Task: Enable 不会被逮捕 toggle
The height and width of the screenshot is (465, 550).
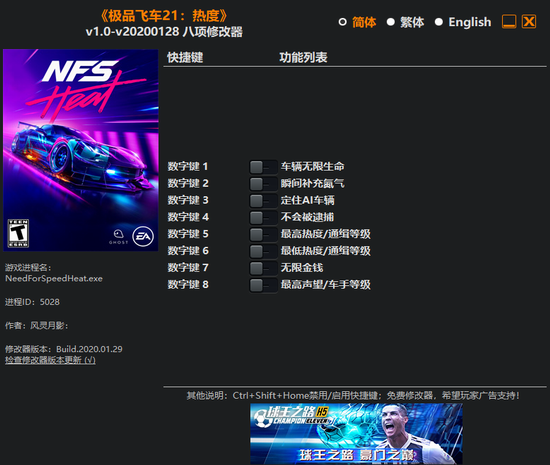Action: tap(263, 218)
